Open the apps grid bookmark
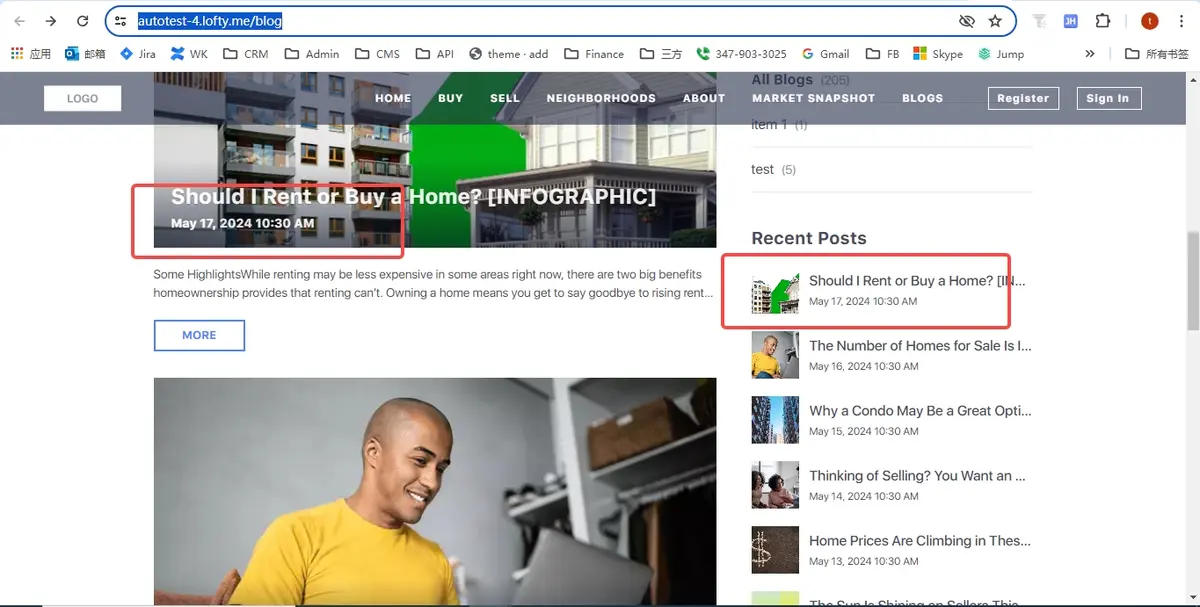This screenshot has width=1200, height=607. pyautogui.click(x=31, y=54)
